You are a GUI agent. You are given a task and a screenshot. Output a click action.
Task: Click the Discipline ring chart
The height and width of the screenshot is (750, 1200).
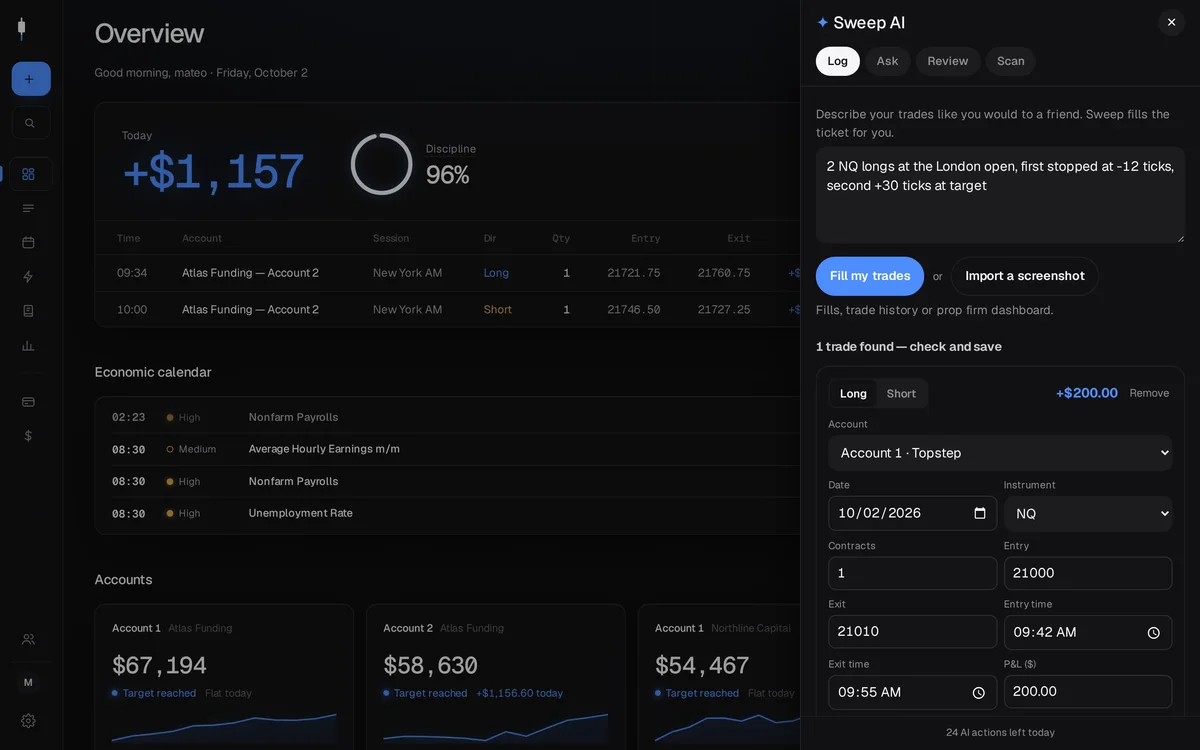pos(381,164)
